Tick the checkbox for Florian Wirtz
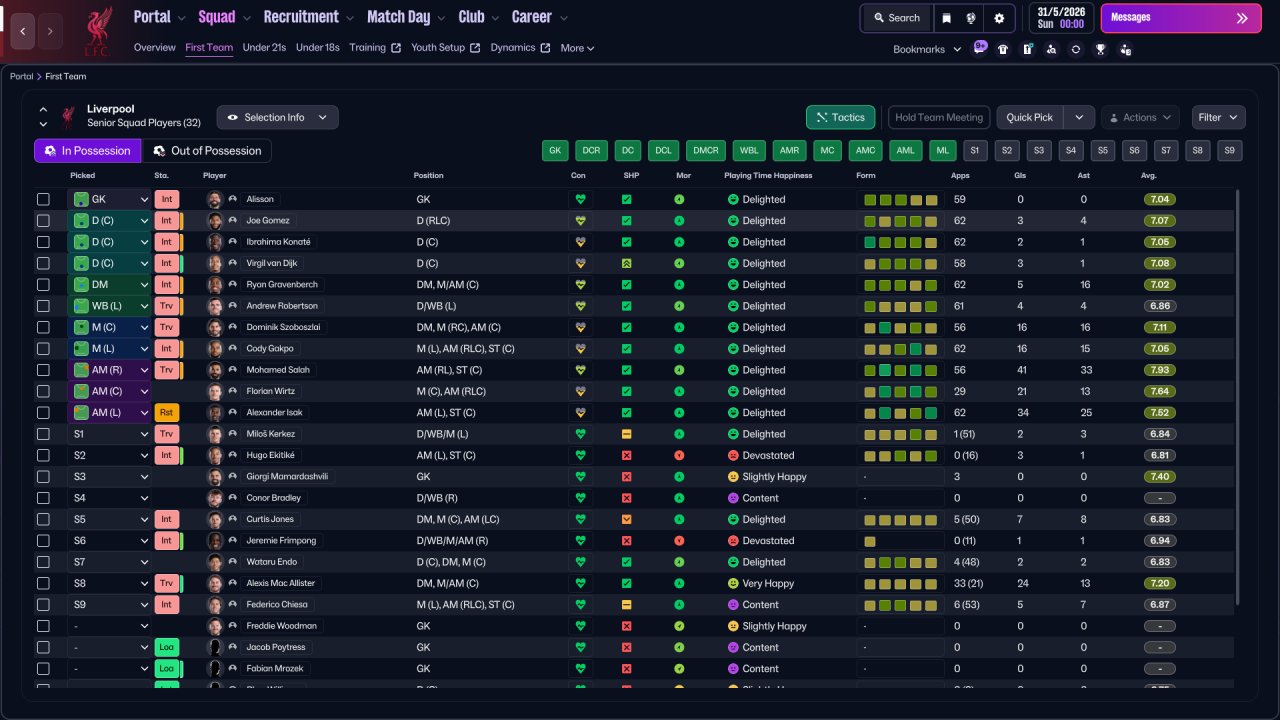The height and width of the screenshot is (720, 1280). 43,391
